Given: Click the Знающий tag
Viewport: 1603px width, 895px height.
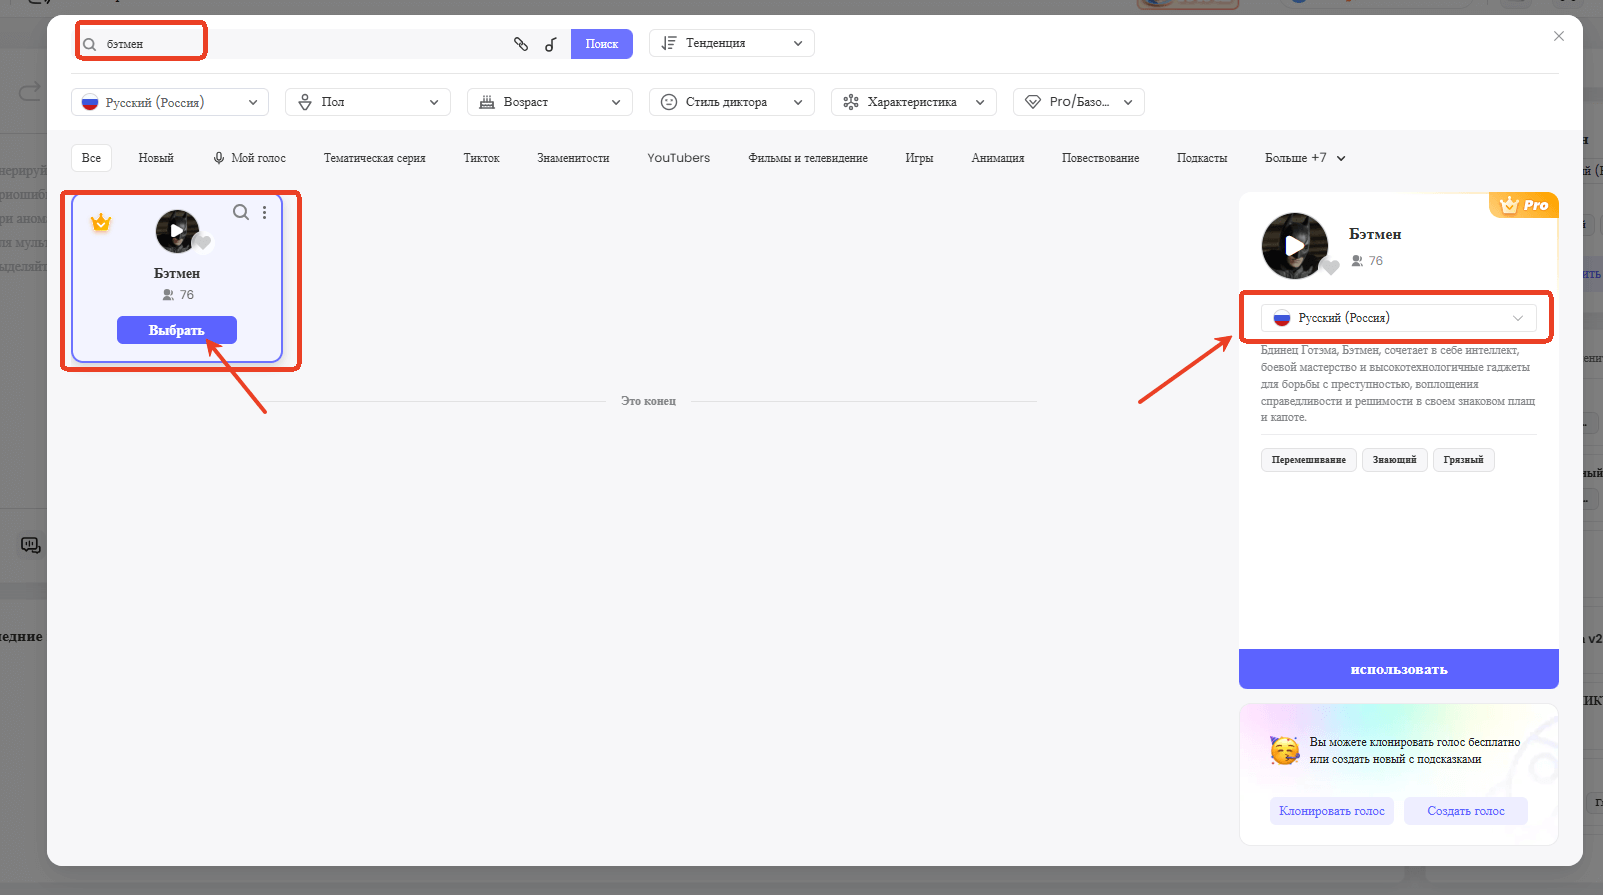Looking at the screenshot, I should tap(1394, 460).
